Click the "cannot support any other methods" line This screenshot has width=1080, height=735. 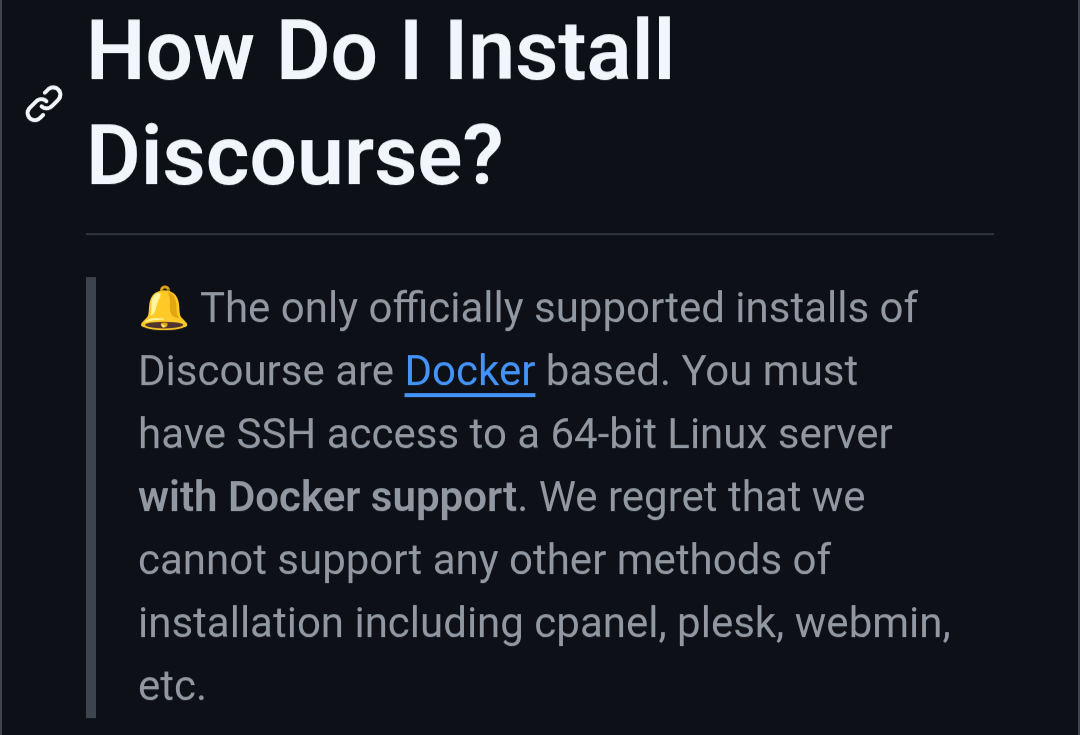click(x=484, y=560)
